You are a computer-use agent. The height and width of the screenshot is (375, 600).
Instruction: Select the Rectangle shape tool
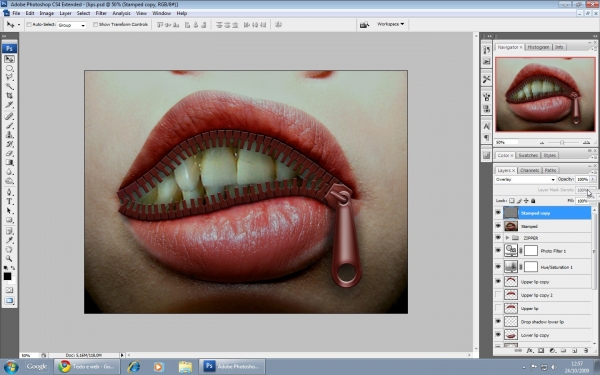click(x=9, y=220)
